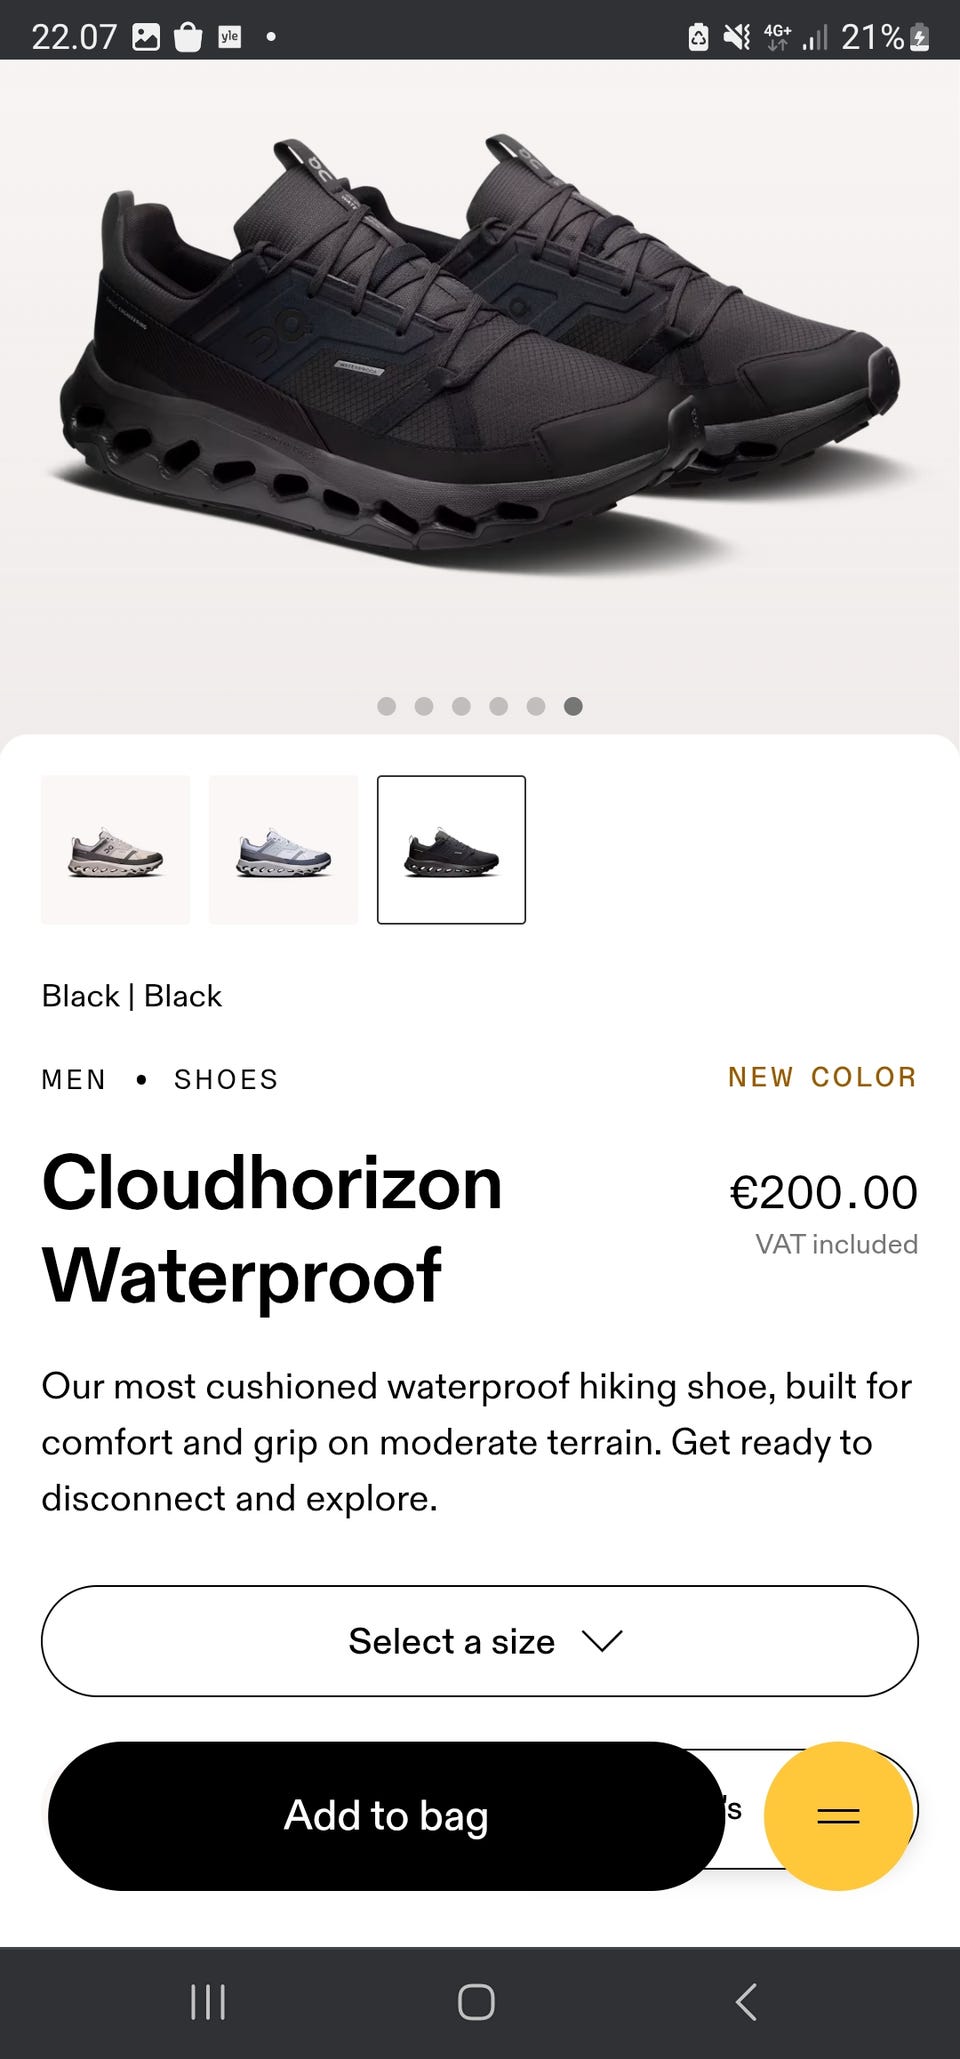The width and height of the screenshot is (960, 2059).
Task: Open the recent apps overview icon
Action: [x=208, y=2002]
